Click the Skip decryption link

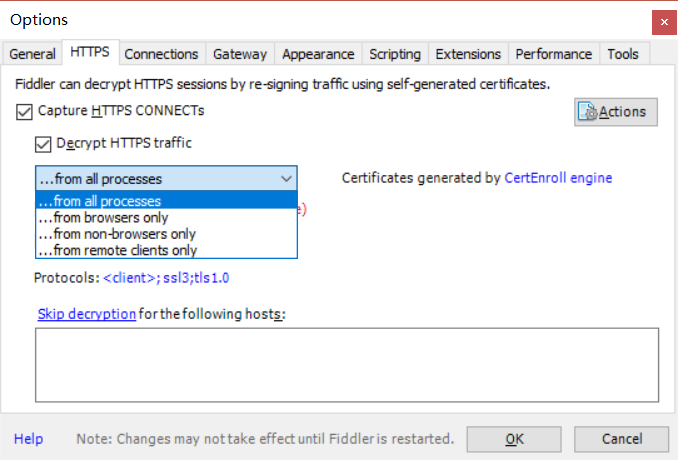click(87, 314)
